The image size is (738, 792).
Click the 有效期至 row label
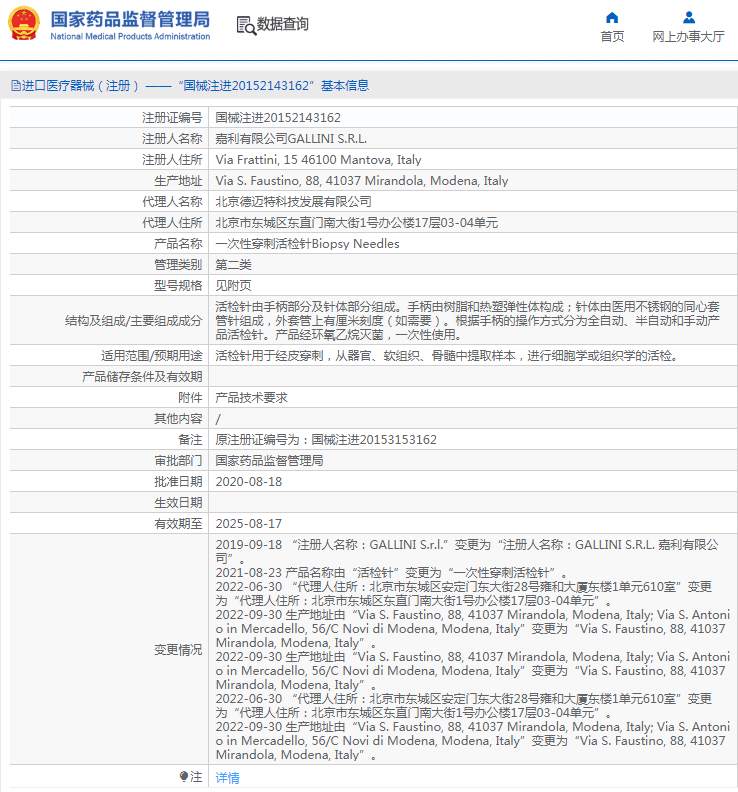click(x=178, y=524)
